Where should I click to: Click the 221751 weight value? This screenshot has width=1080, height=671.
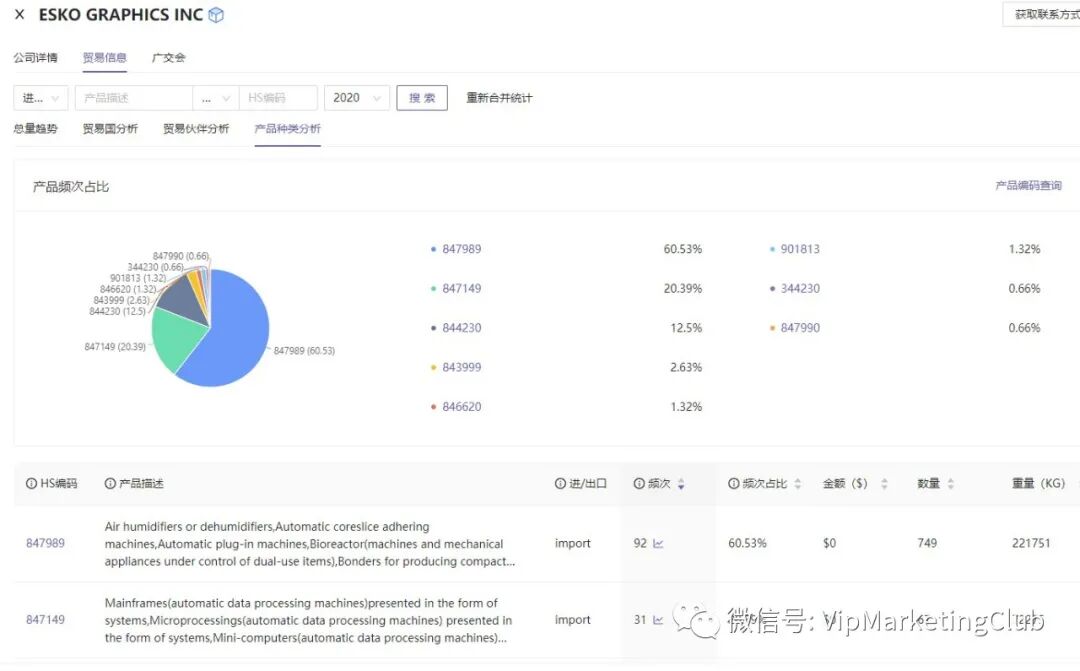tap(1031, 543)
